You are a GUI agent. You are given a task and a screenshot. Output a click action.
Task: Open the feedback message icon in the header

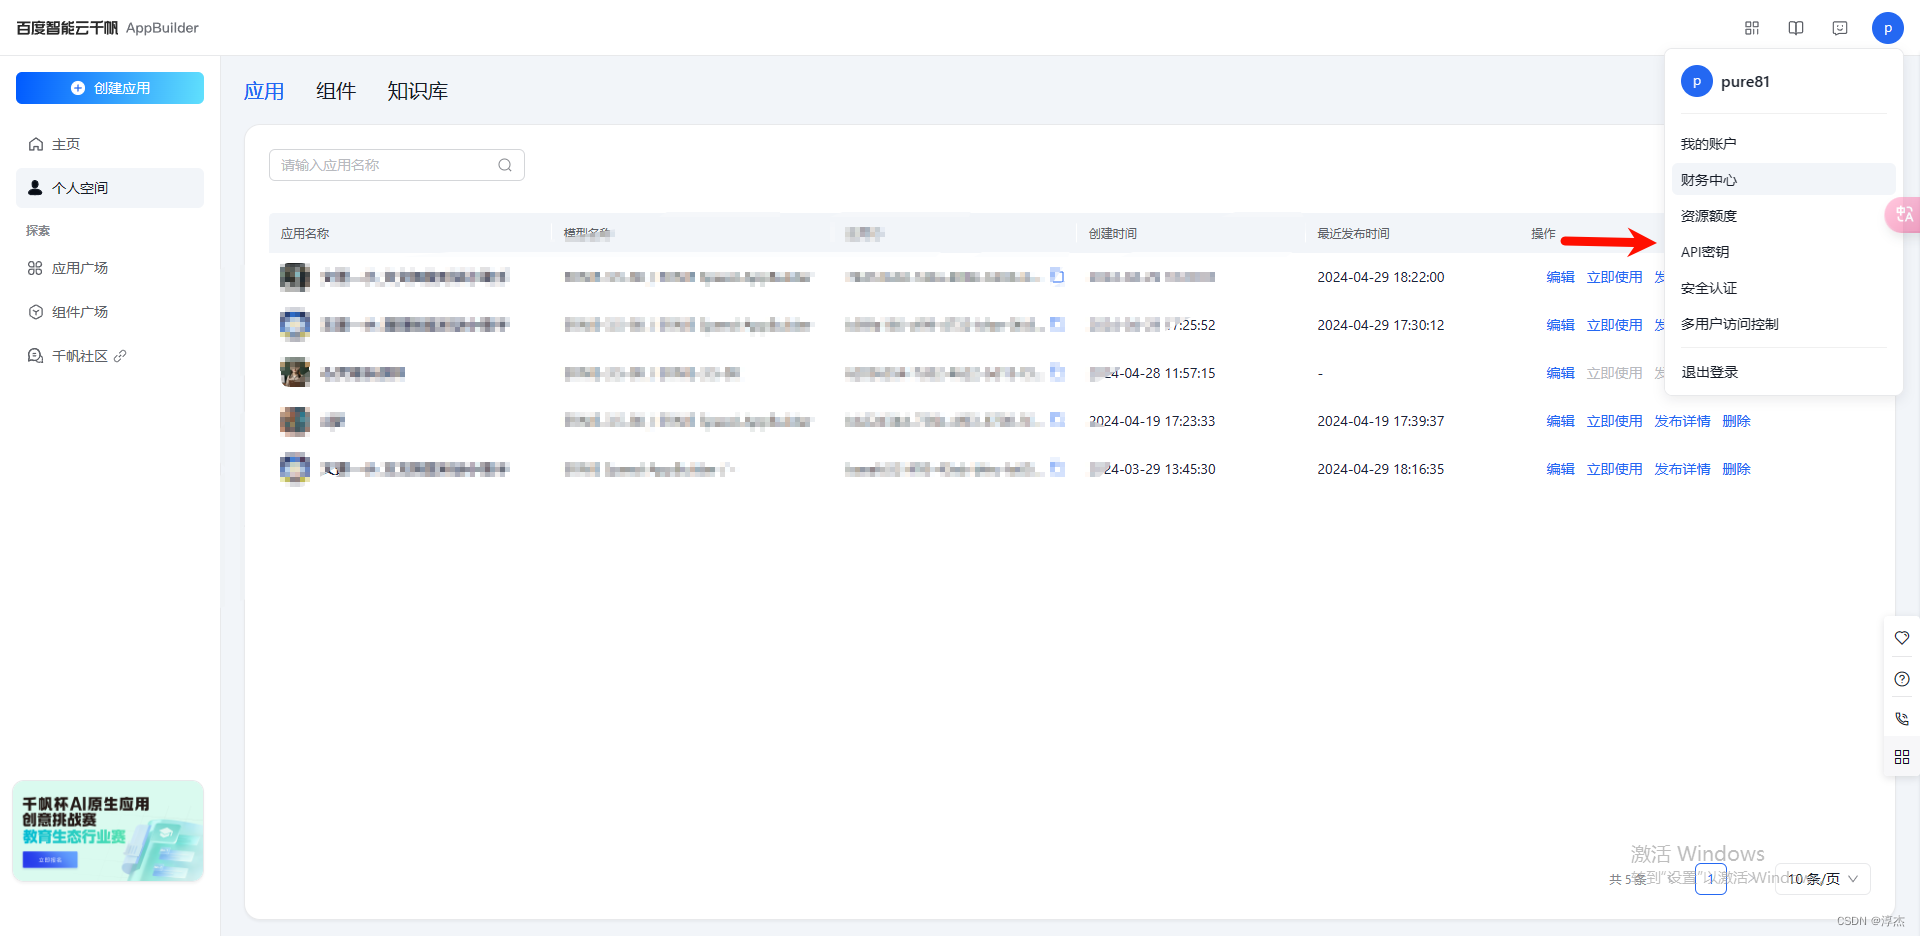1840,28
